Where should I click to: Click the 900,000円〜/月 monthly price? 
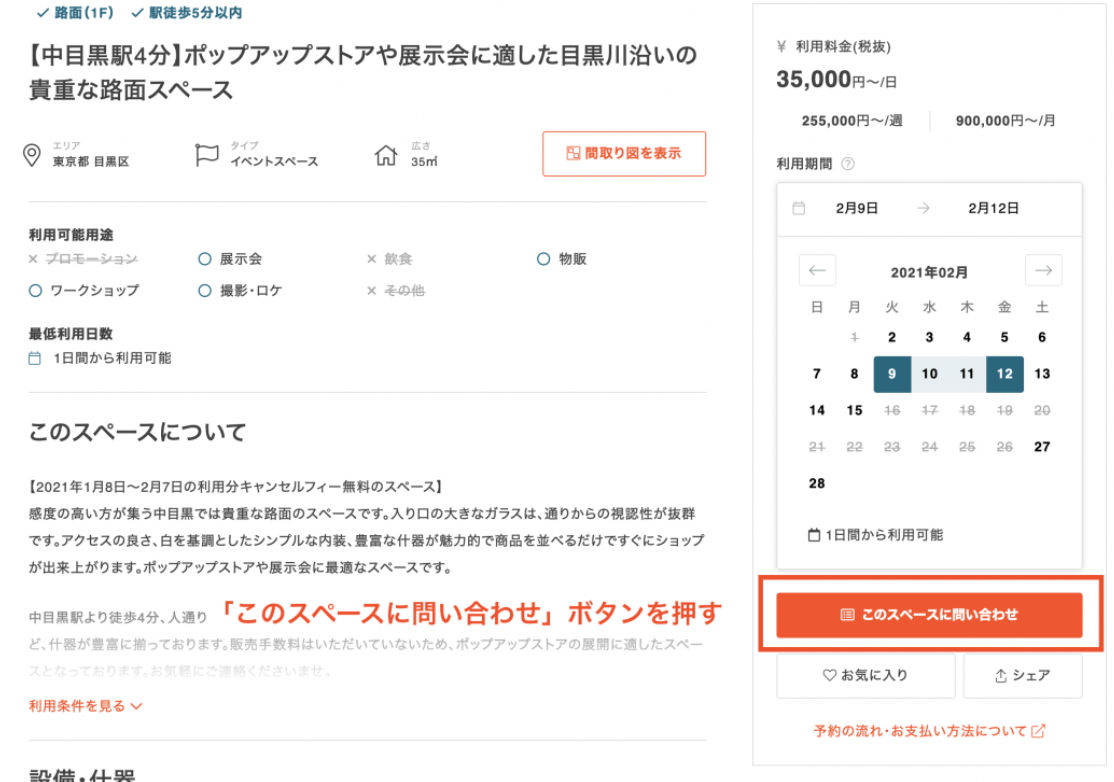[x=1005, y=121]
